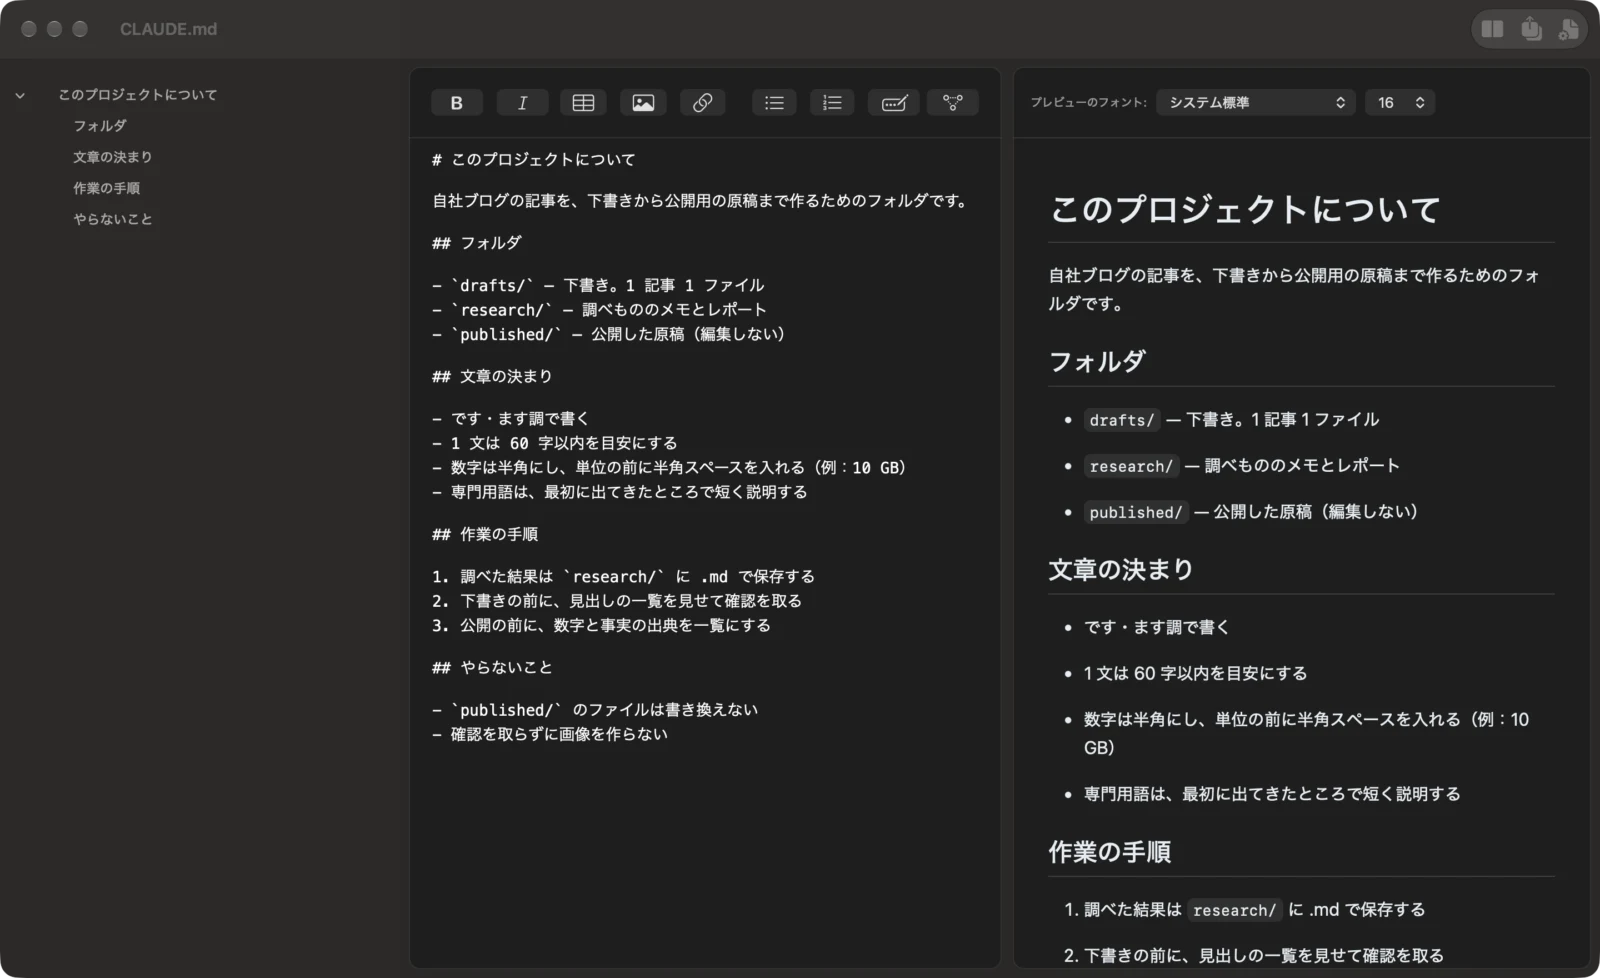Click the `research/` — 調べもののメモとレポート editor line
This screenshot has width=1600, height=978.
(x=599, y=310)
